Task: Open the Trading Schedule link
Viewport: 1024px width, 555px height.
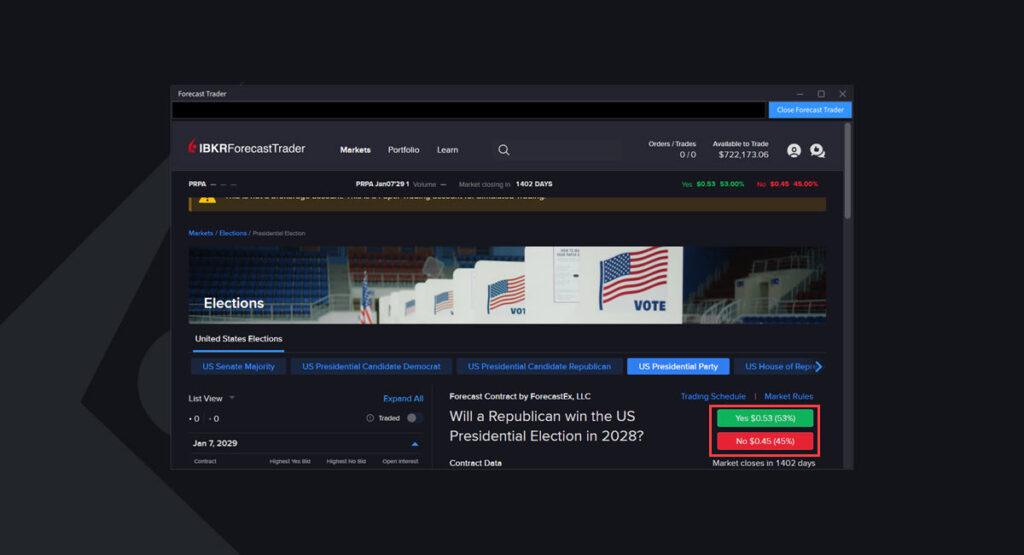Action: [x=712, y=397]
